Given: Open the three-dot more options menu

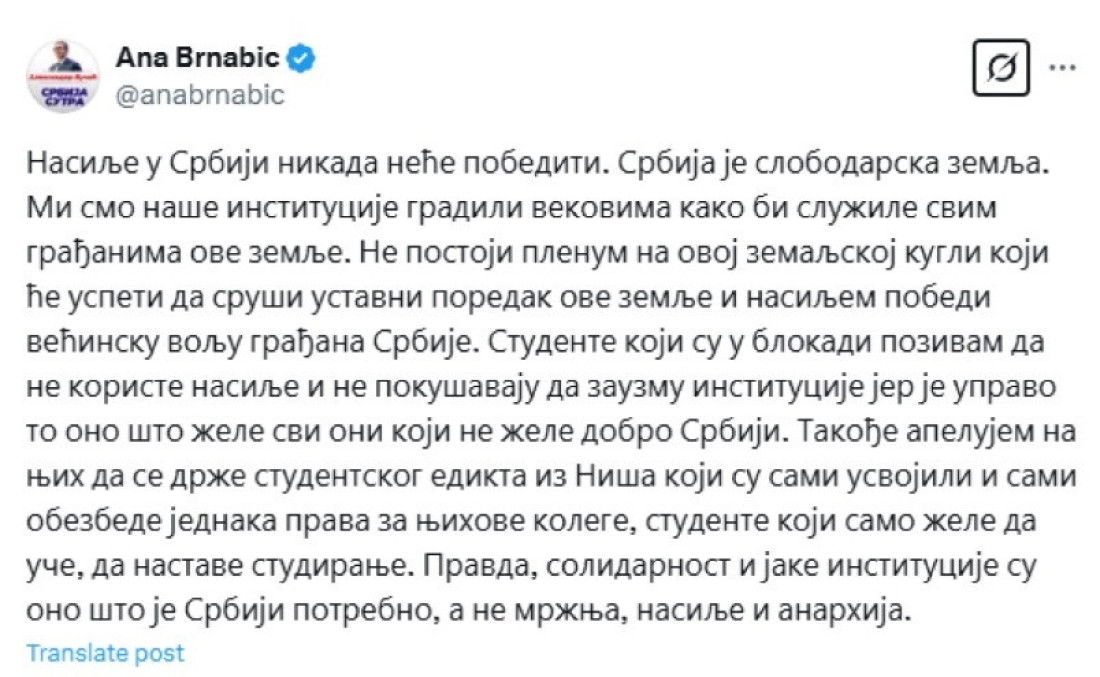Looking at the screenshot, I should 1061,68.
